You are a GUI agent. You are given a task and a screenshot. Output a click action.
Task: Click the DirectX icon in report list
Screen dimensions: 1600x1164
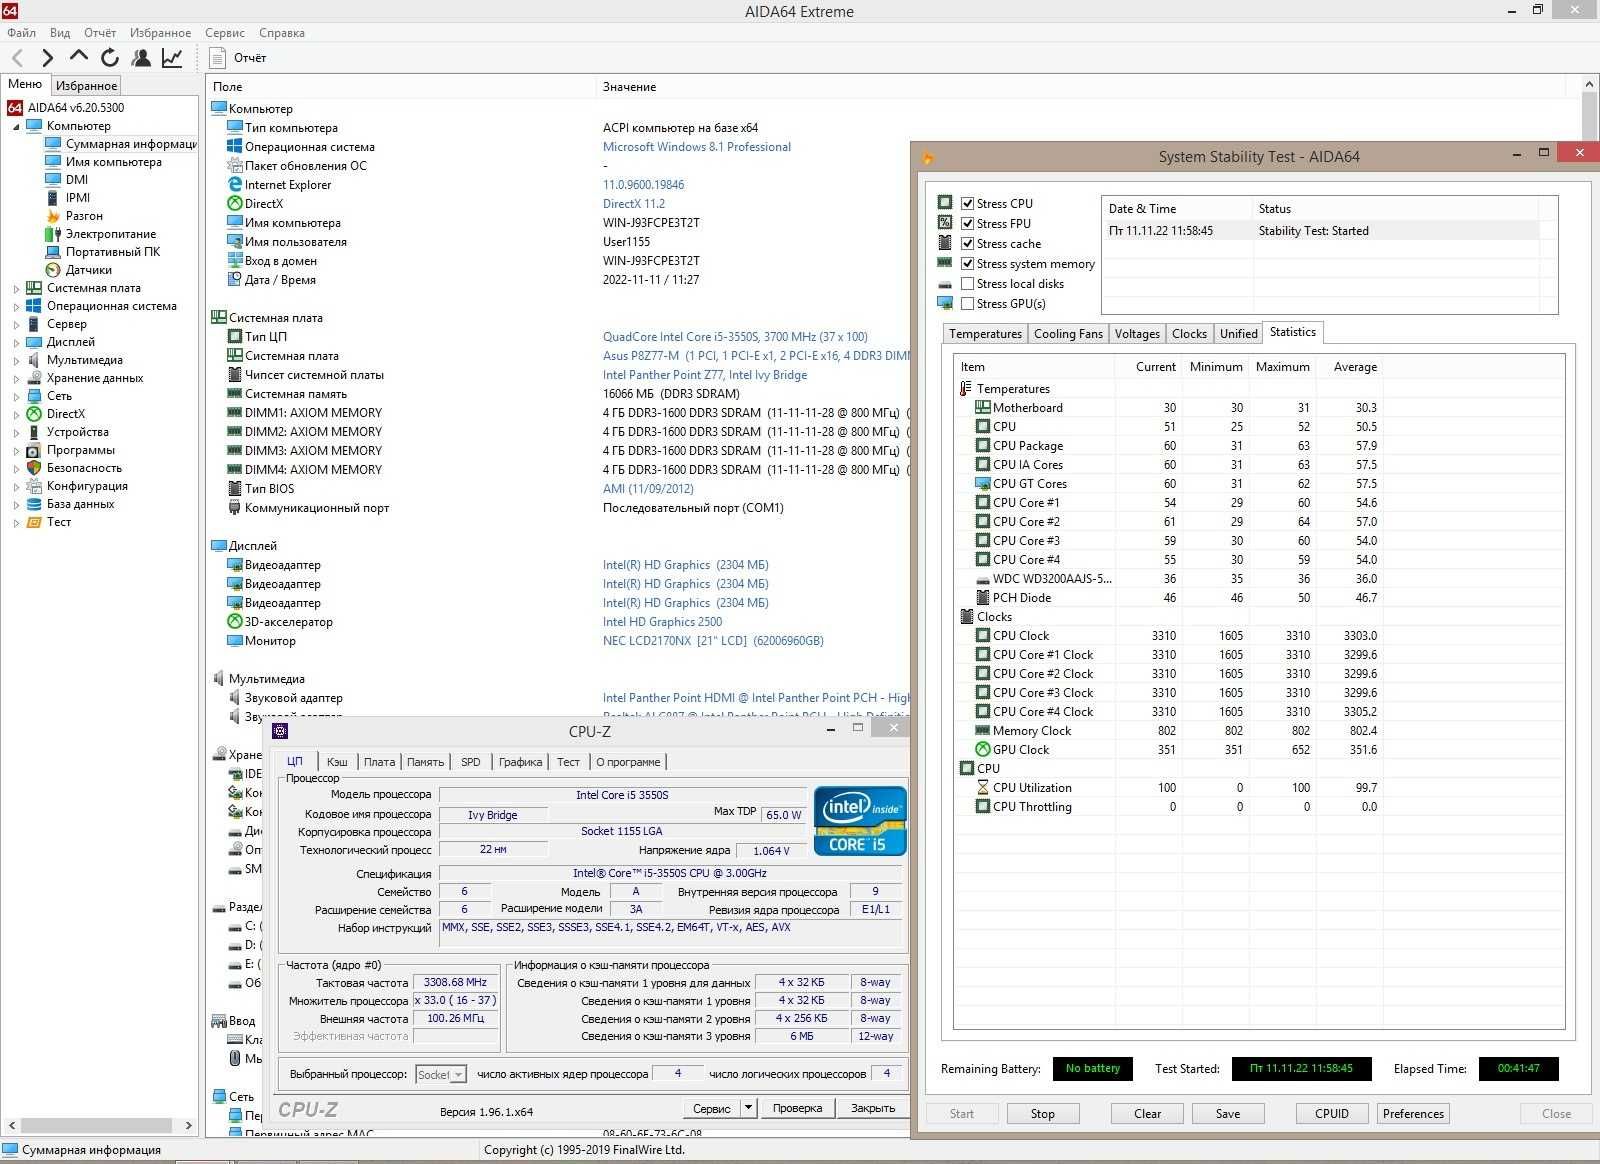235,204
